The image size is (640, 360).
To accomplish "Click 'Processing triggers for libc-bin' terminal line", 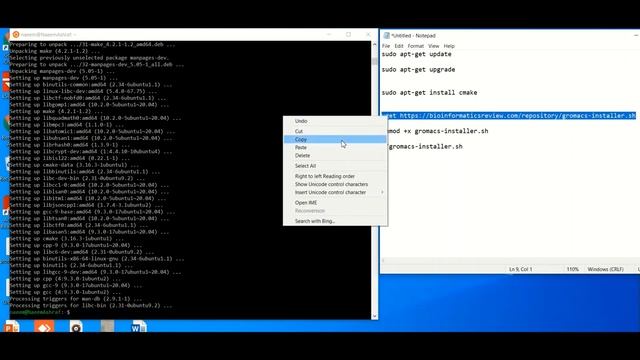I will [x=91, y=305].
